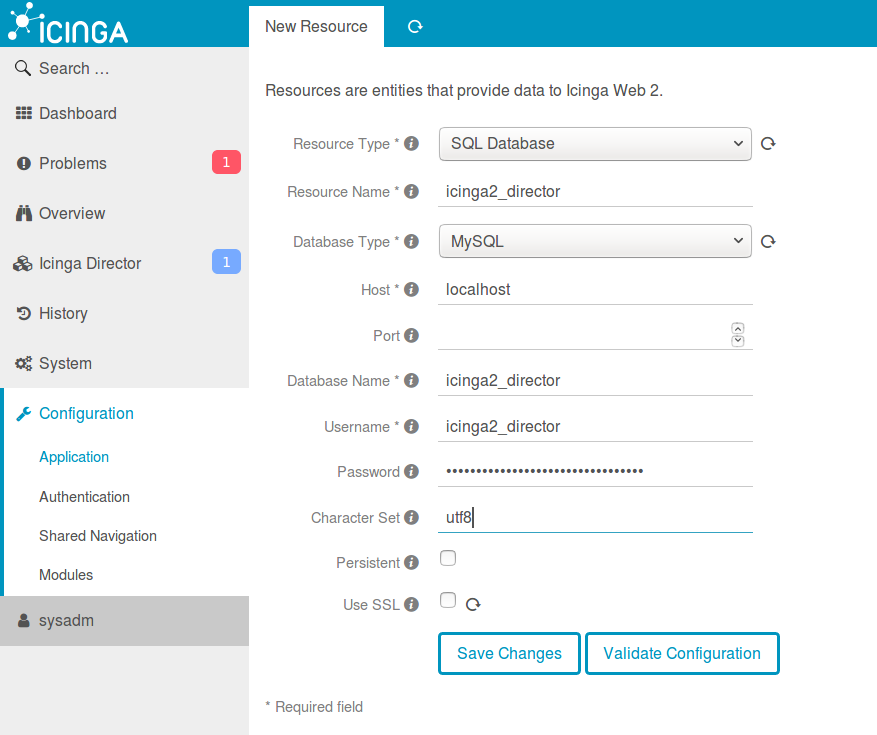Focus the Username input field

pos(595,427)
